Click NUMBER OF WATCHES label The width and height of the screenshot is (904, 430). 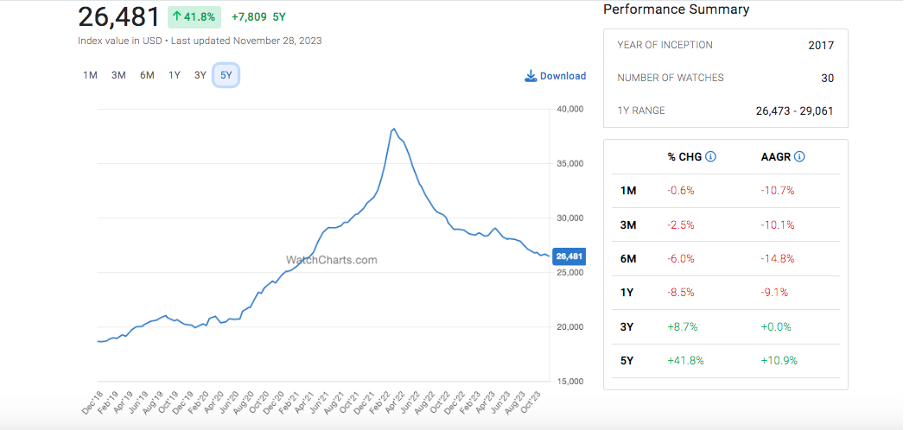(670, 78)
